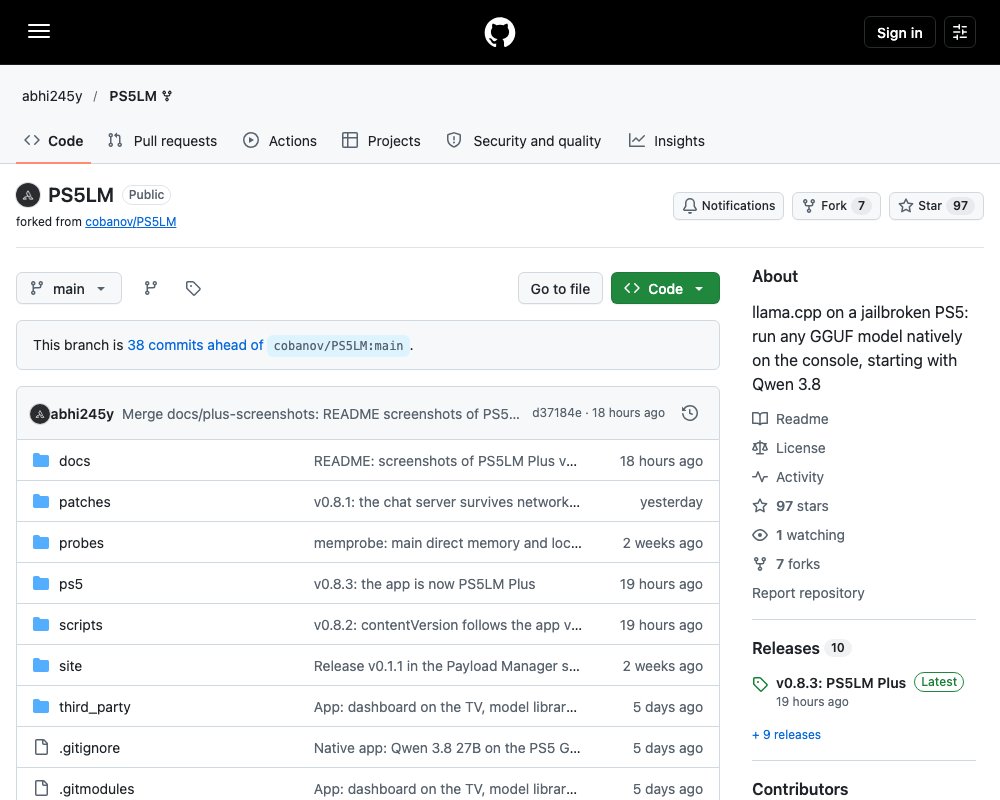
Task: Click the .gitmodules file icon
Action: pos(41,788)
